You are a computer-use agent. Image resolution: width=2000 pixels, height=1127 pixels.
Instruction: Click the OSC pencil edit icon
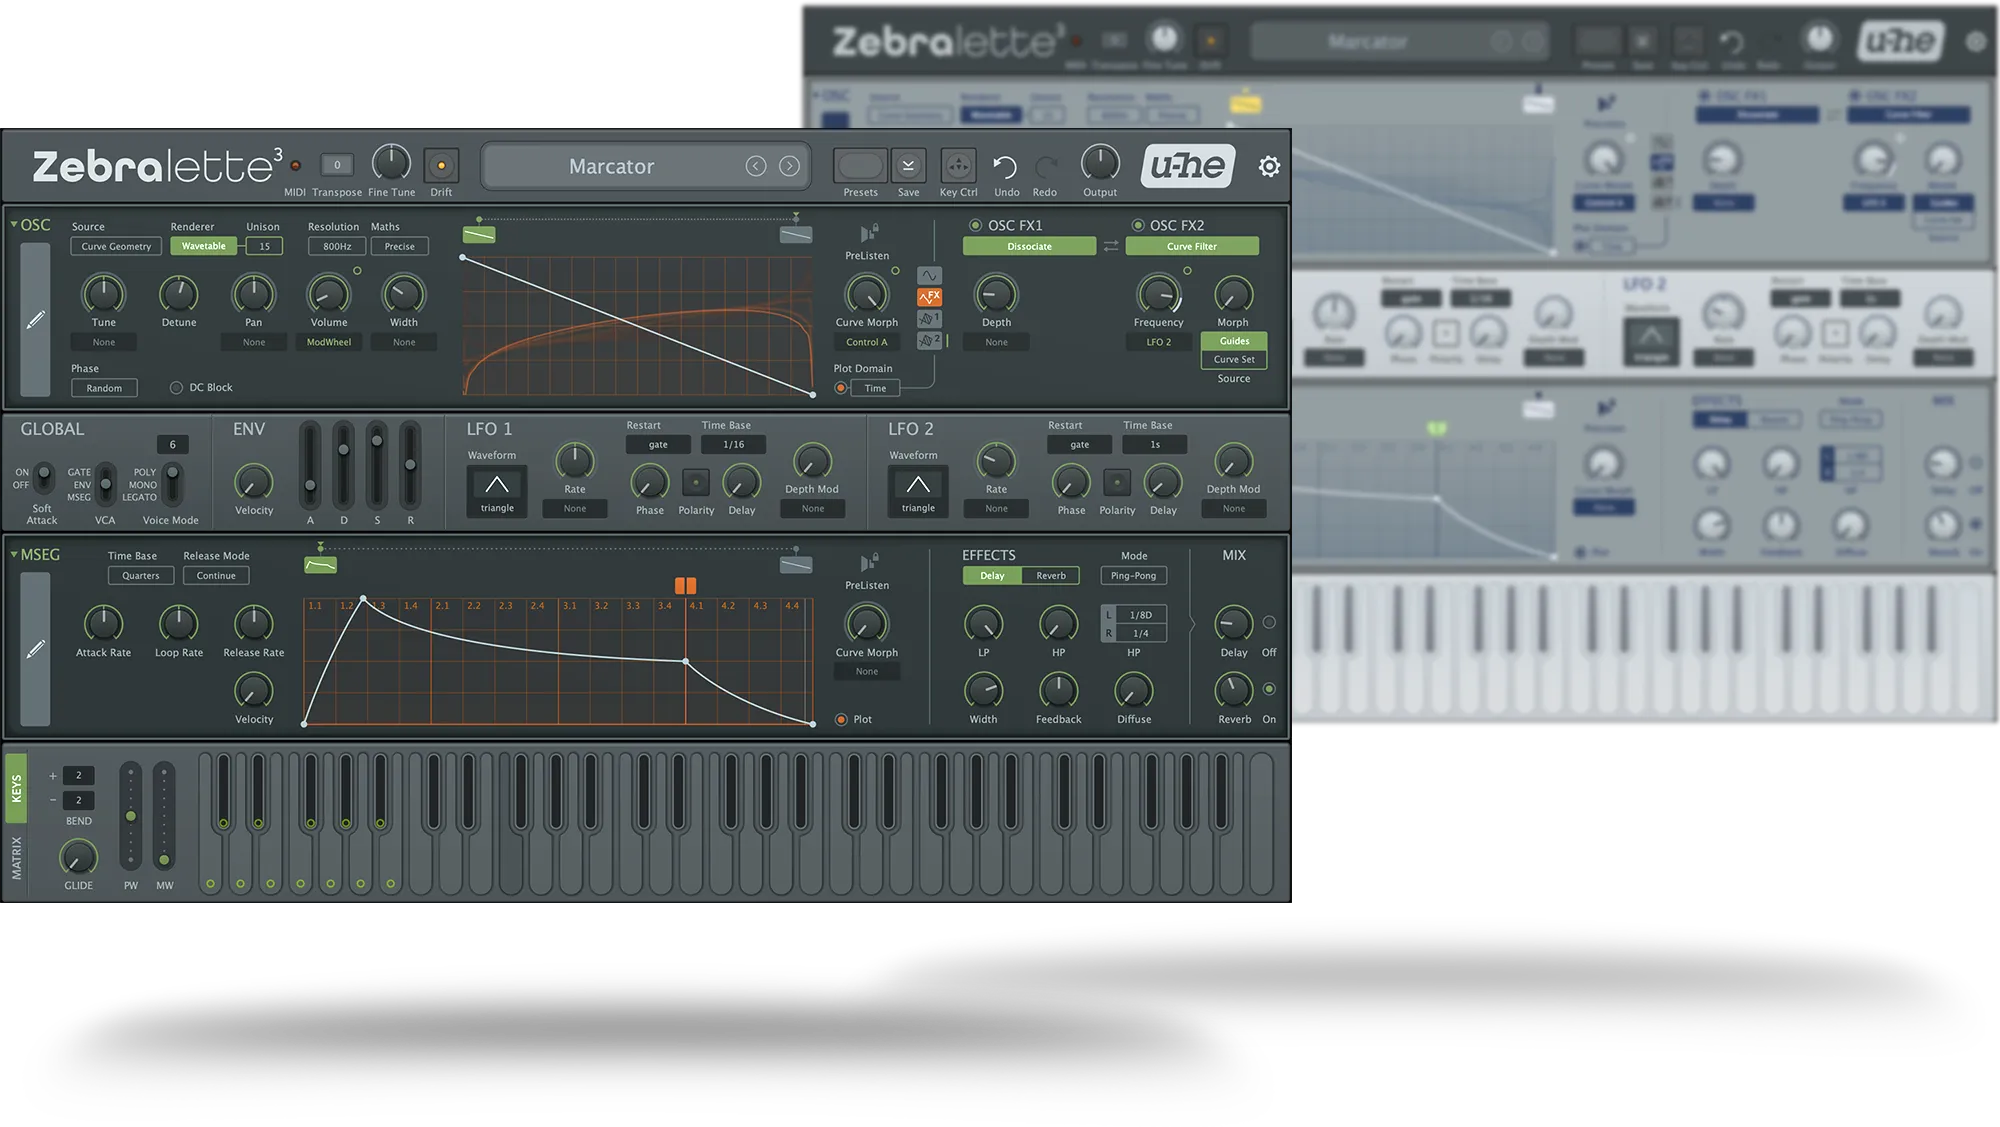(35, 320)
